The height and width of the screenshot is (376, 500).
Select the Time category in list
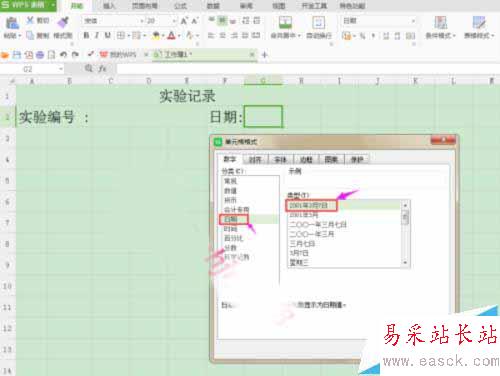[231, 229]
